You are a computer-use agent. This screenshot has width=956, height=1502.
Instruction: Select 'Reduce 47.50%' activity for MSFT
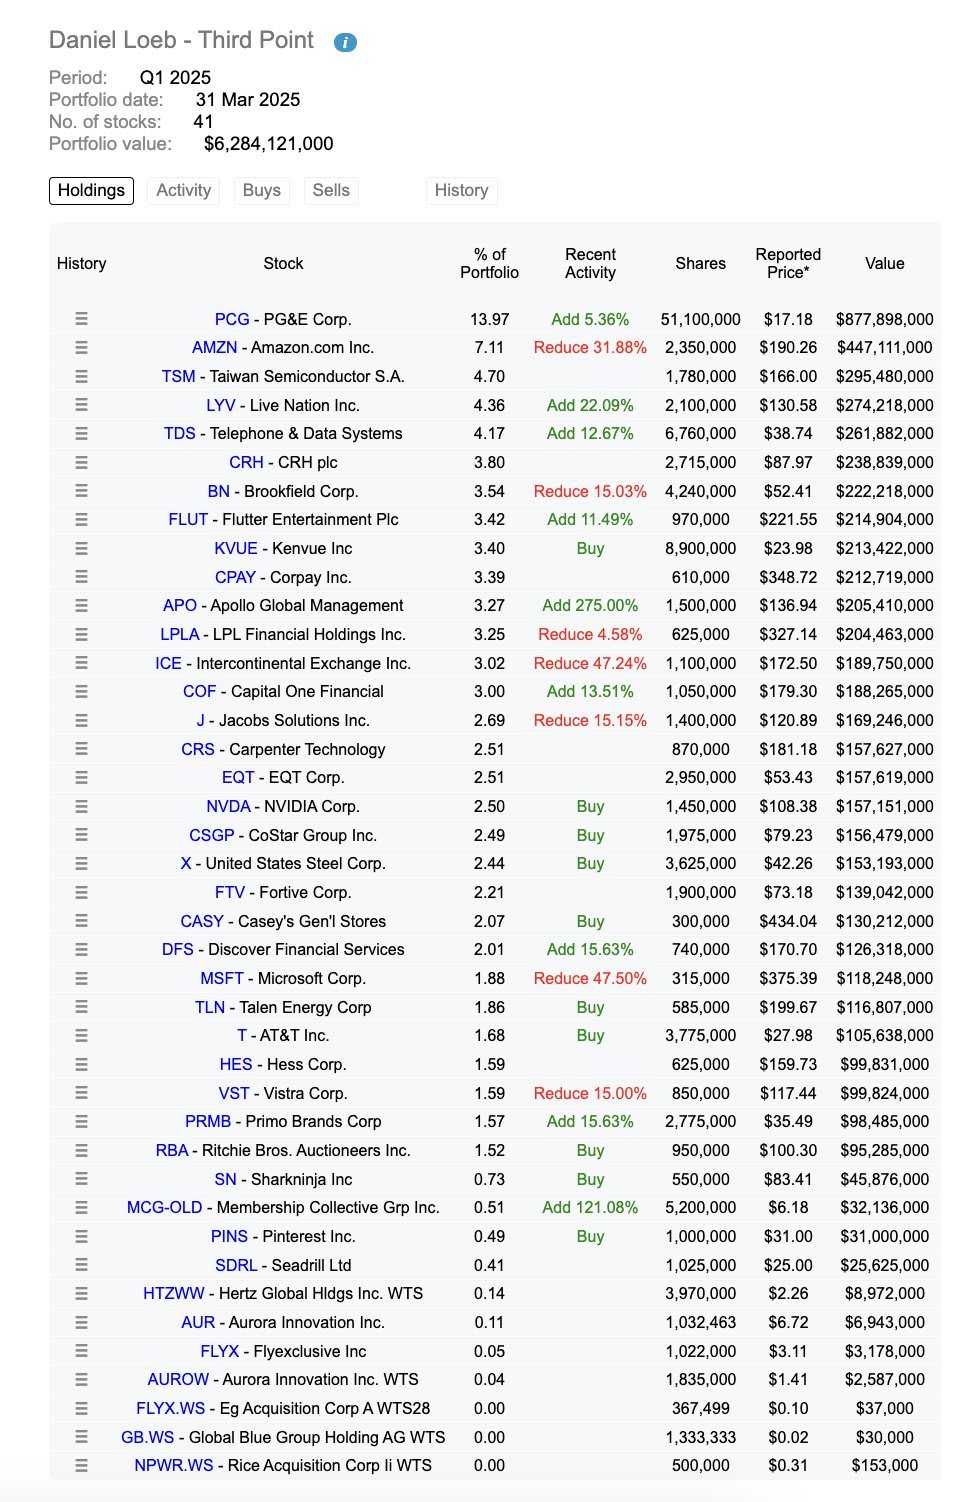(x=590, y=978)
